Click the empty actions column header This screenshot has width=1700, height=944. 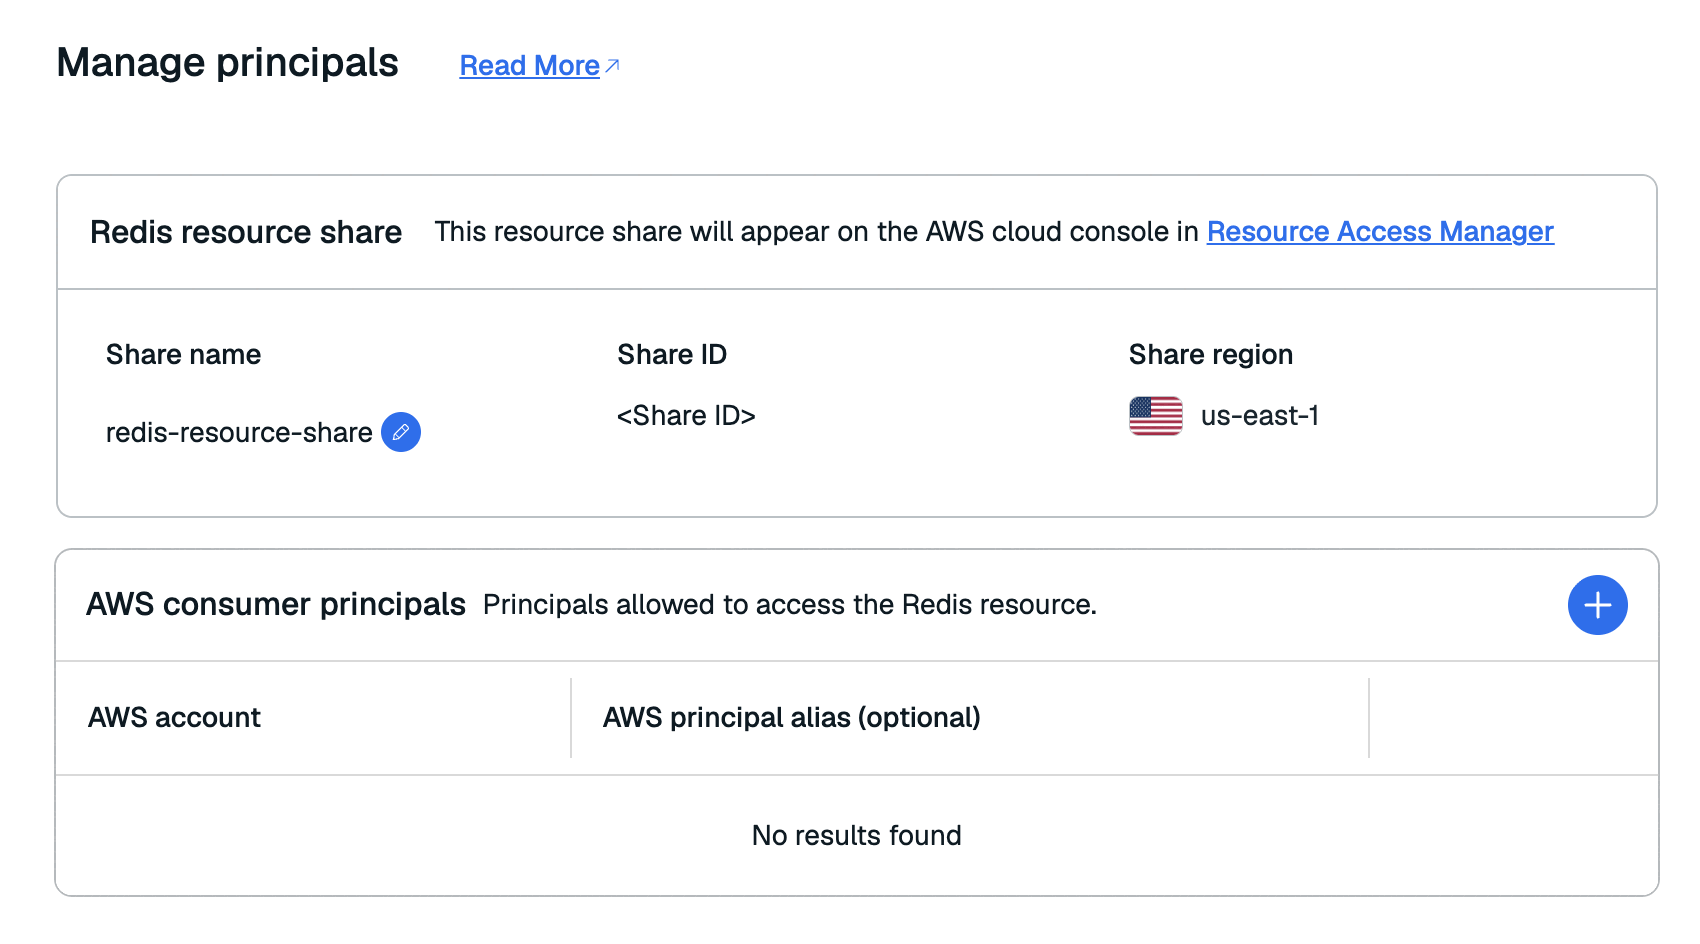tap(1513, 718)
